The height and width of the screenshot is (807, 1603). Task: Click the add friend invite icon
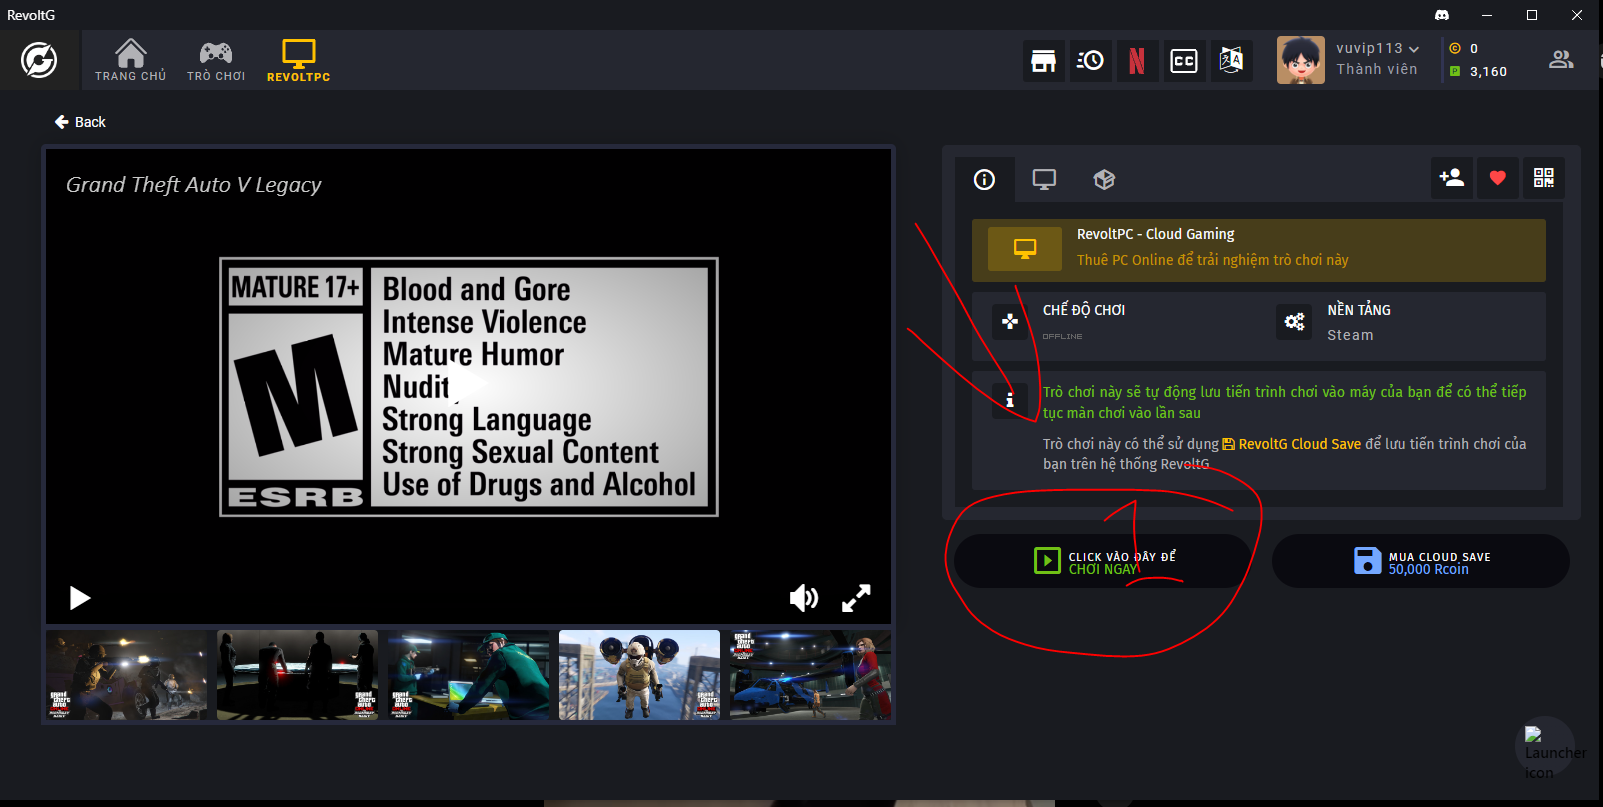pyautogui.click(x=1451, y=178)
